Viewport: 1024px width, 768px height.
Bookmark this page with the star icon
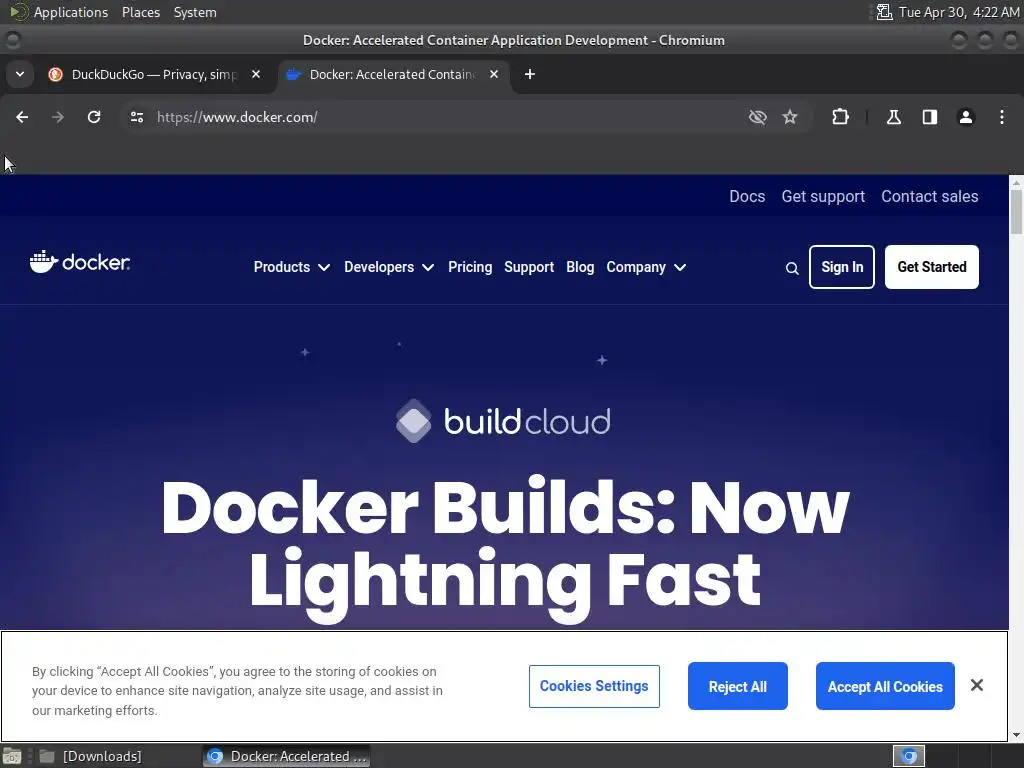click(790, 117)
